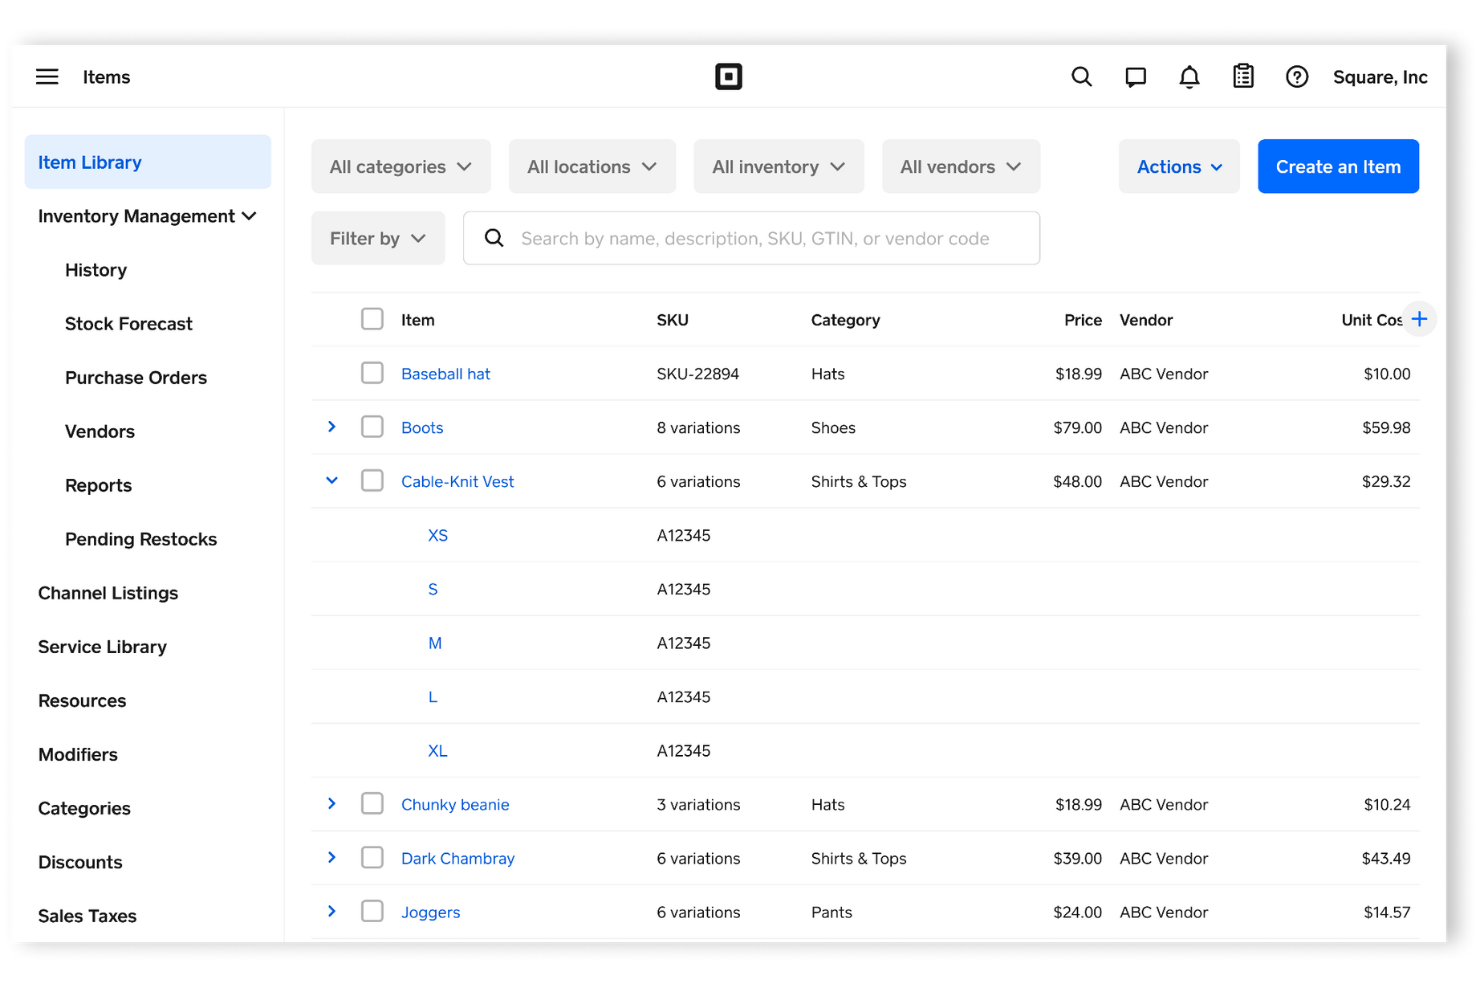Open the hamburger navigation menu
Screen dimensions: 1480x987
click(x=47, y=77)
